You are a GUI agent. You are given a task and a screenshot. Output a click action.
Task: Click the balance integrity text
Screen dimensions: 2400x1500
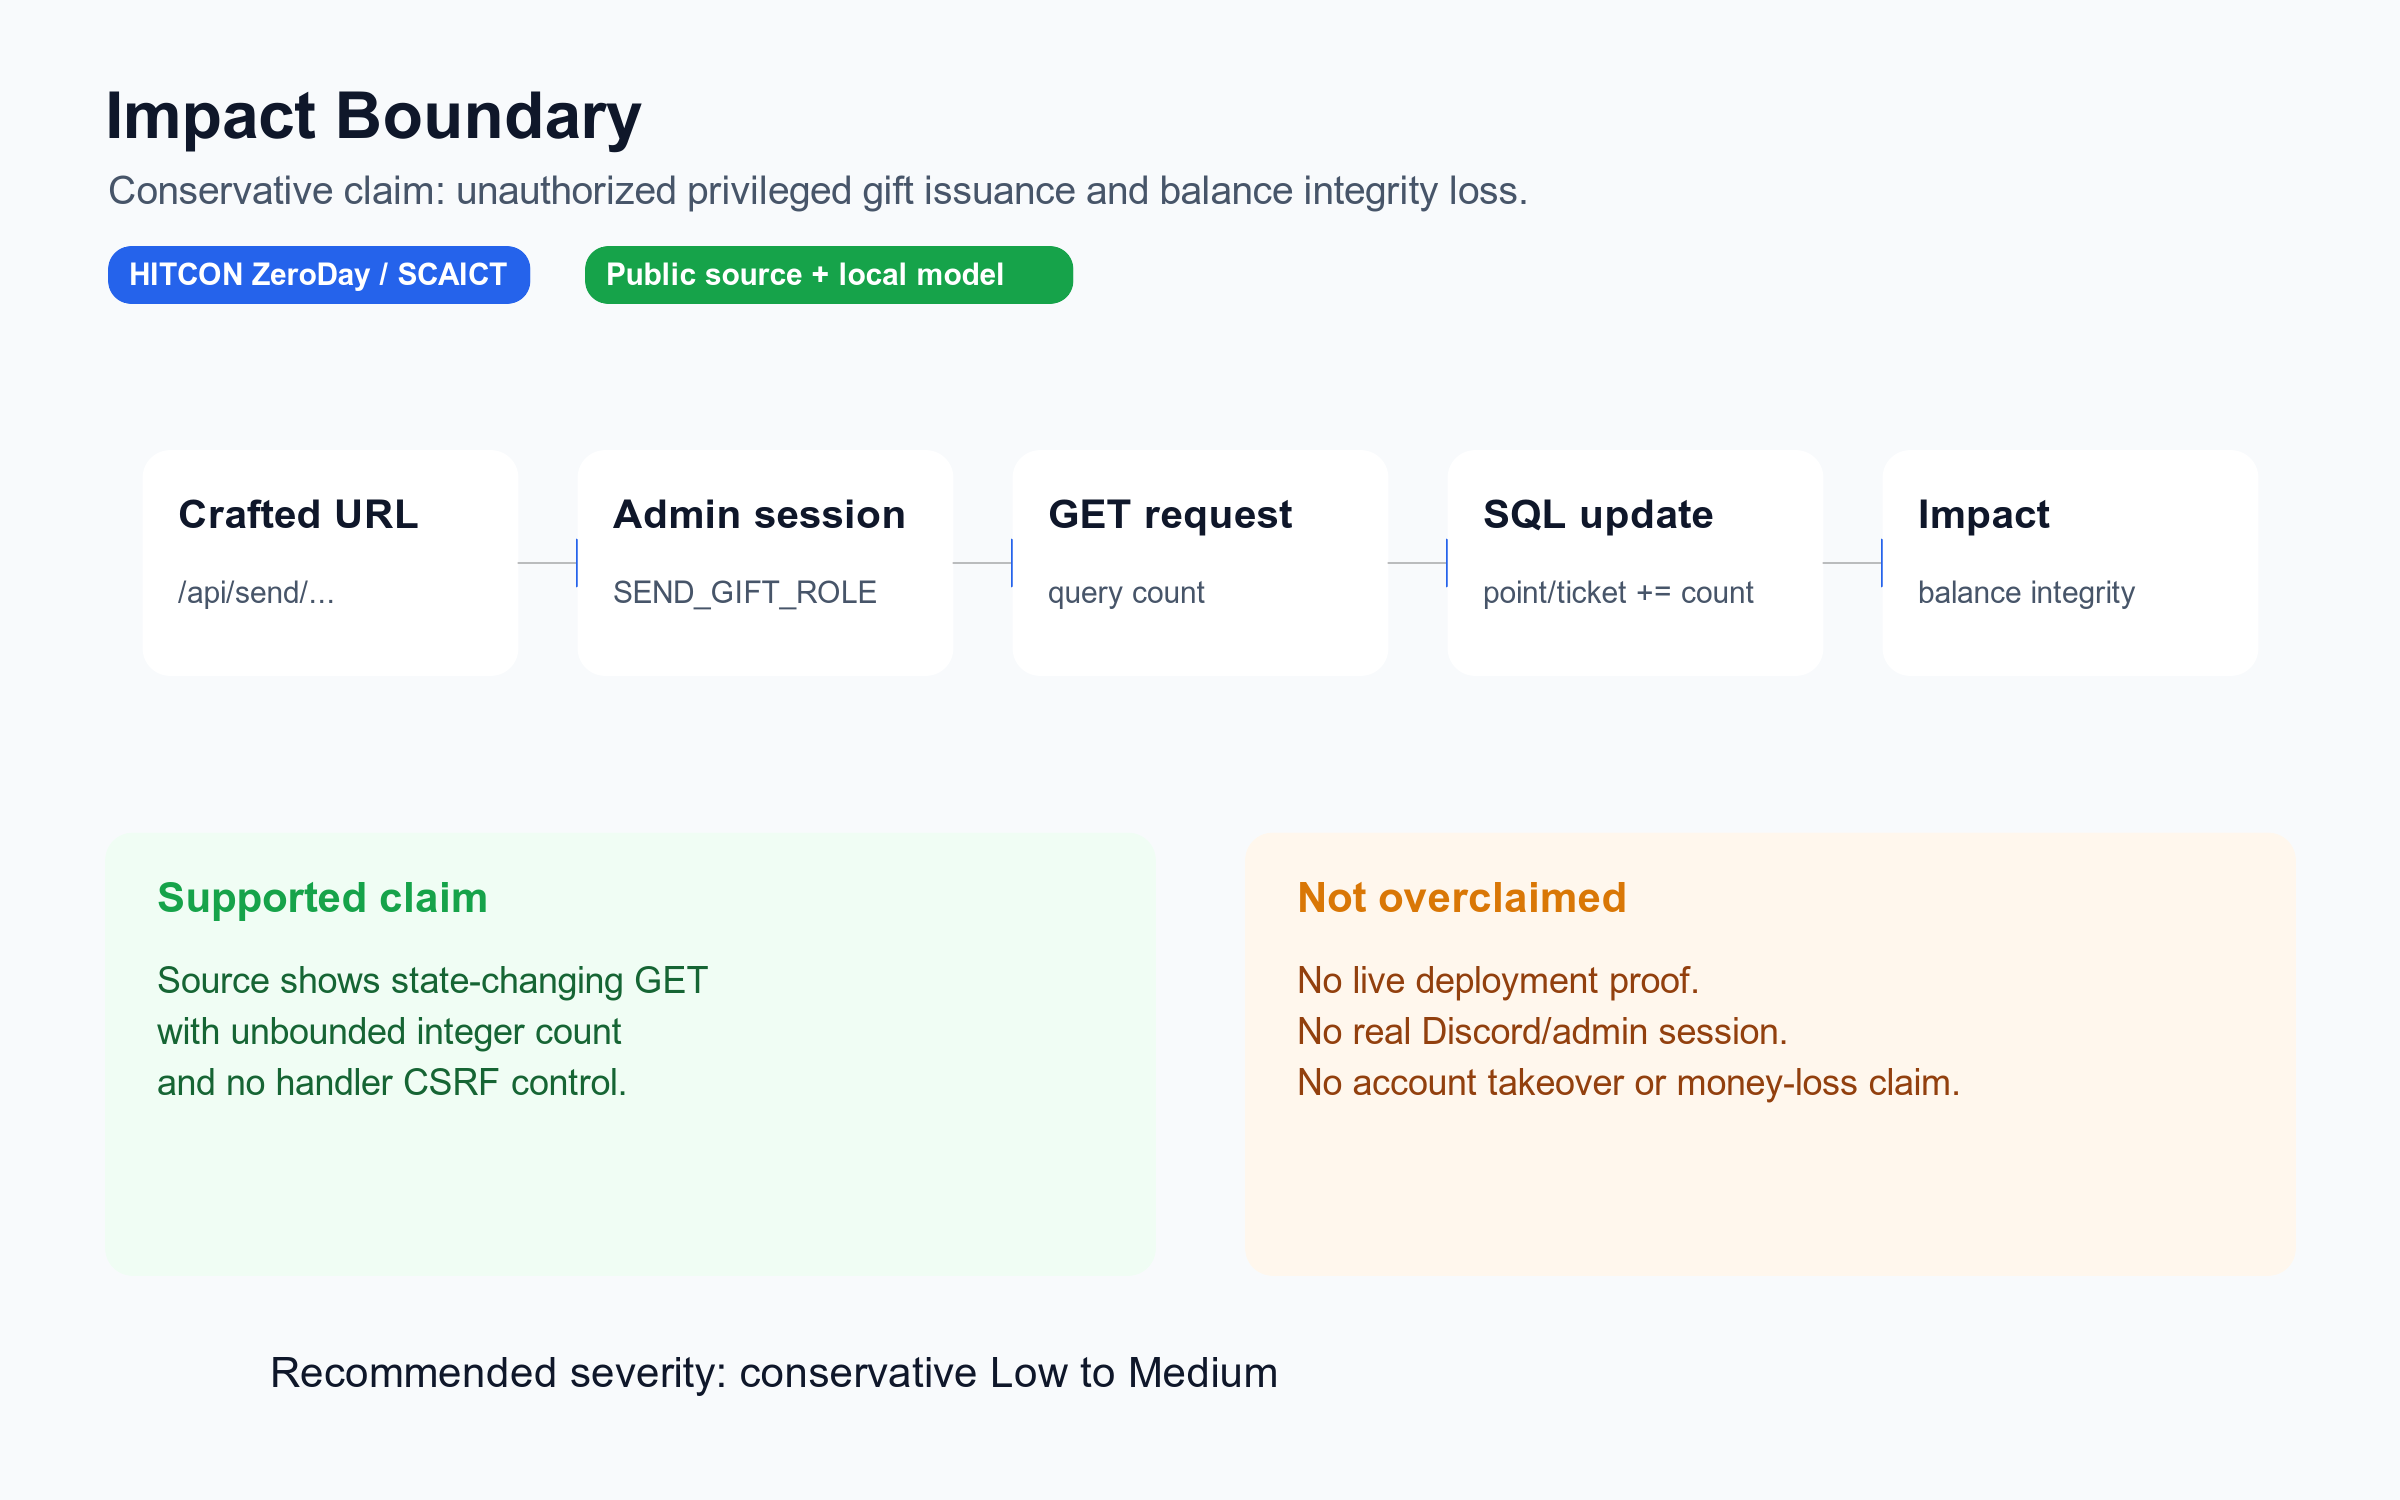[x=2026, y=593]
